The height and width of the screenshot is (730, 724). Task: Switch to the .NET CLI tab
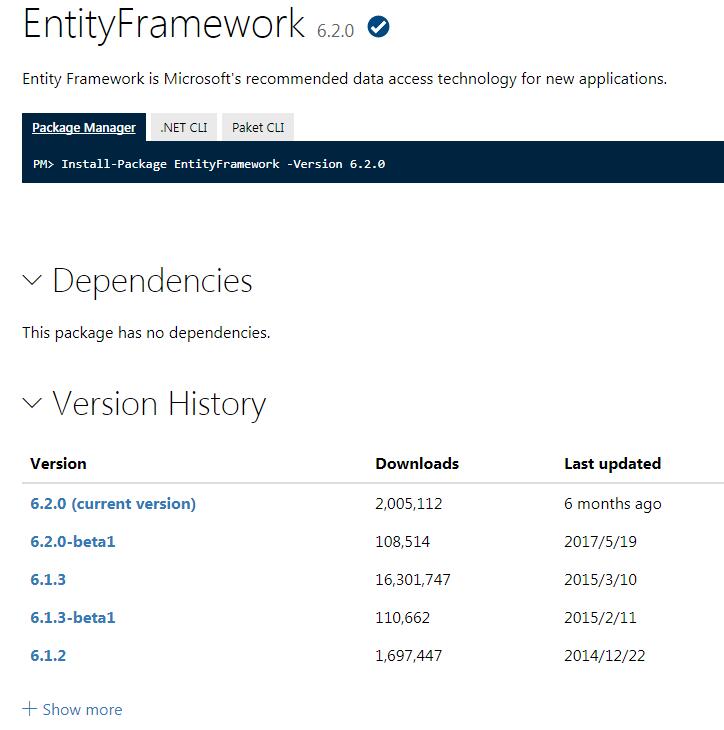[x=184, y=127]
